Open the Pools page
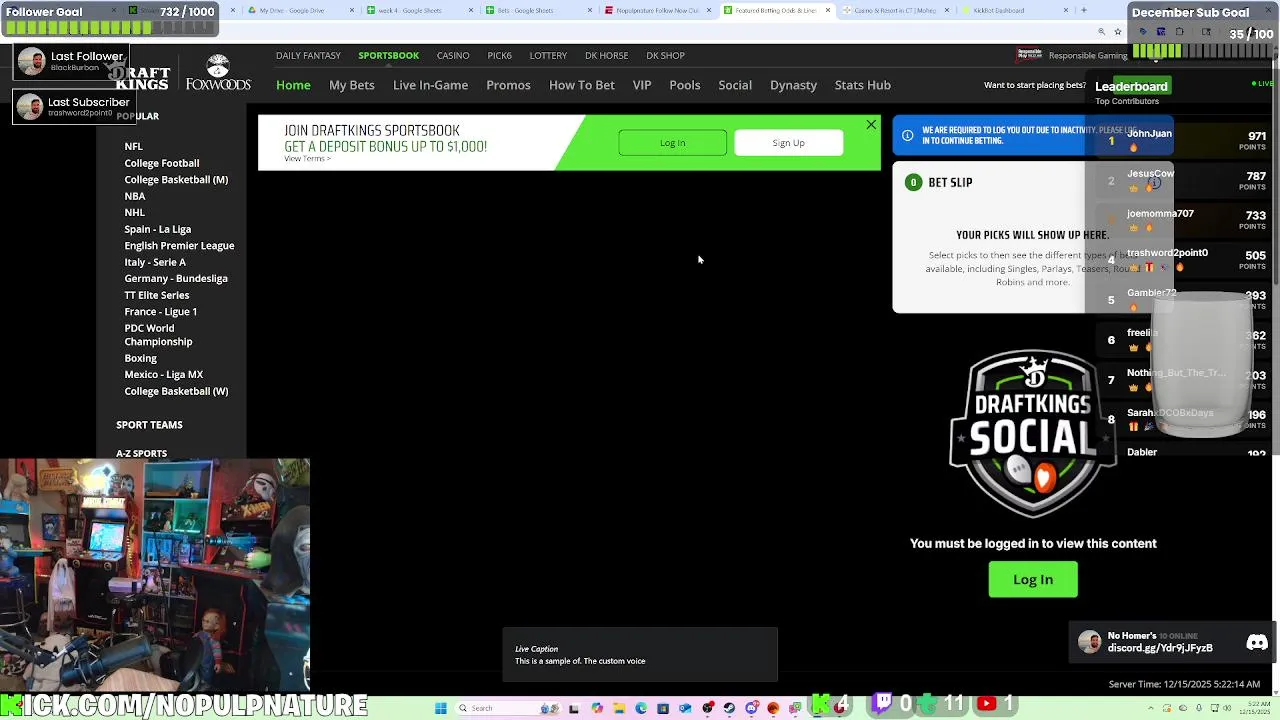Image resolution: width=1280 pixels, height=720 pixels. pos(685,85)
